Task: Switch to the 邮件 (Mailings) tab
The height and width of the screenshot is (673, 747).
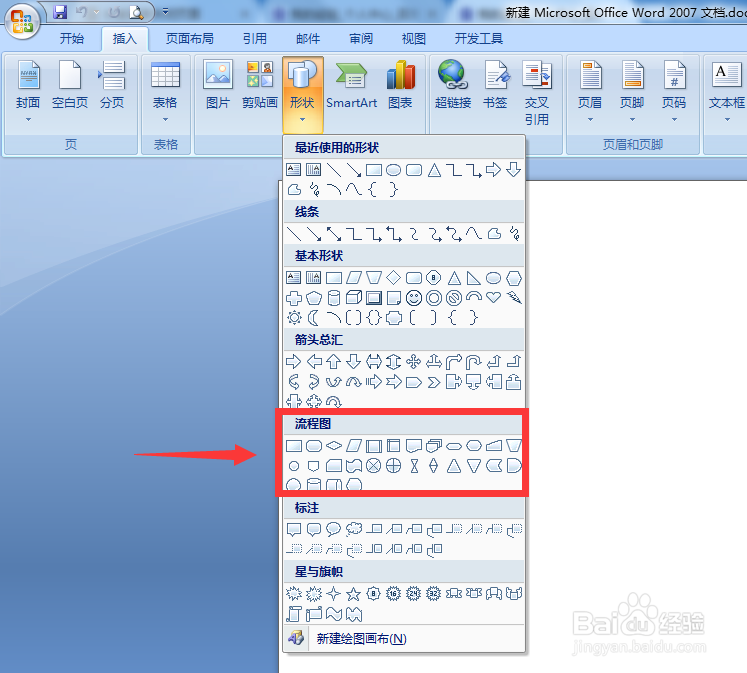Action: [x=308, y=39]
